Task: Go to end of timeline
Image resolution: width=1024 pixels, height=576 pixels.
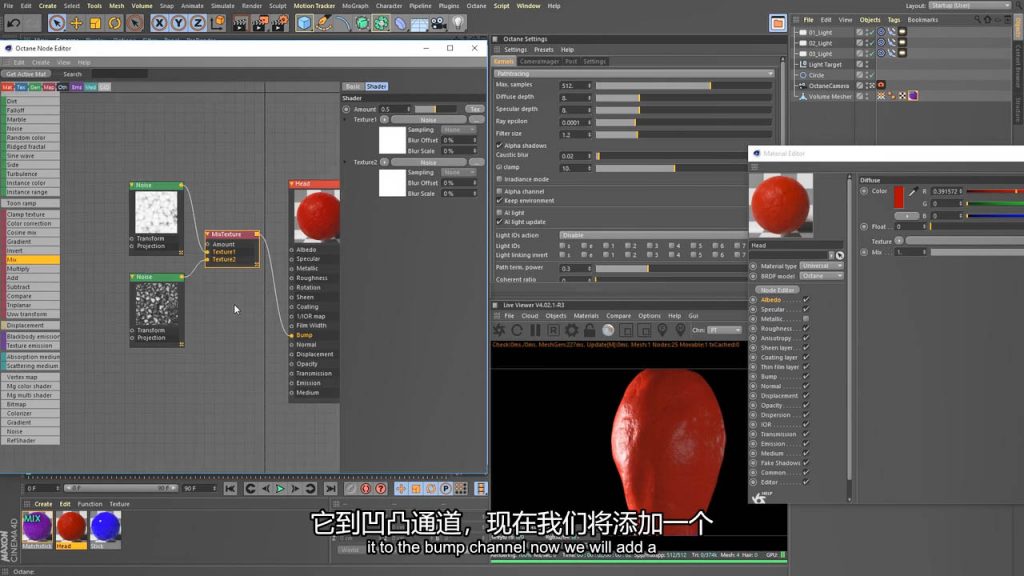Action: pyautogui.click(x=330, y=488)
